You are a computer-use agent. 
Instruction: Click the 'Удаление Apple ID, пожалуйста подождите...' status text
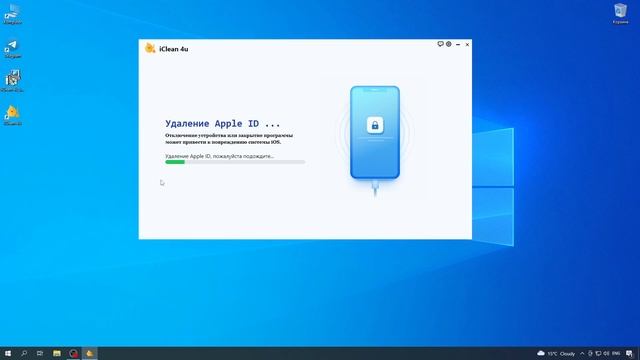click(219, 156)
